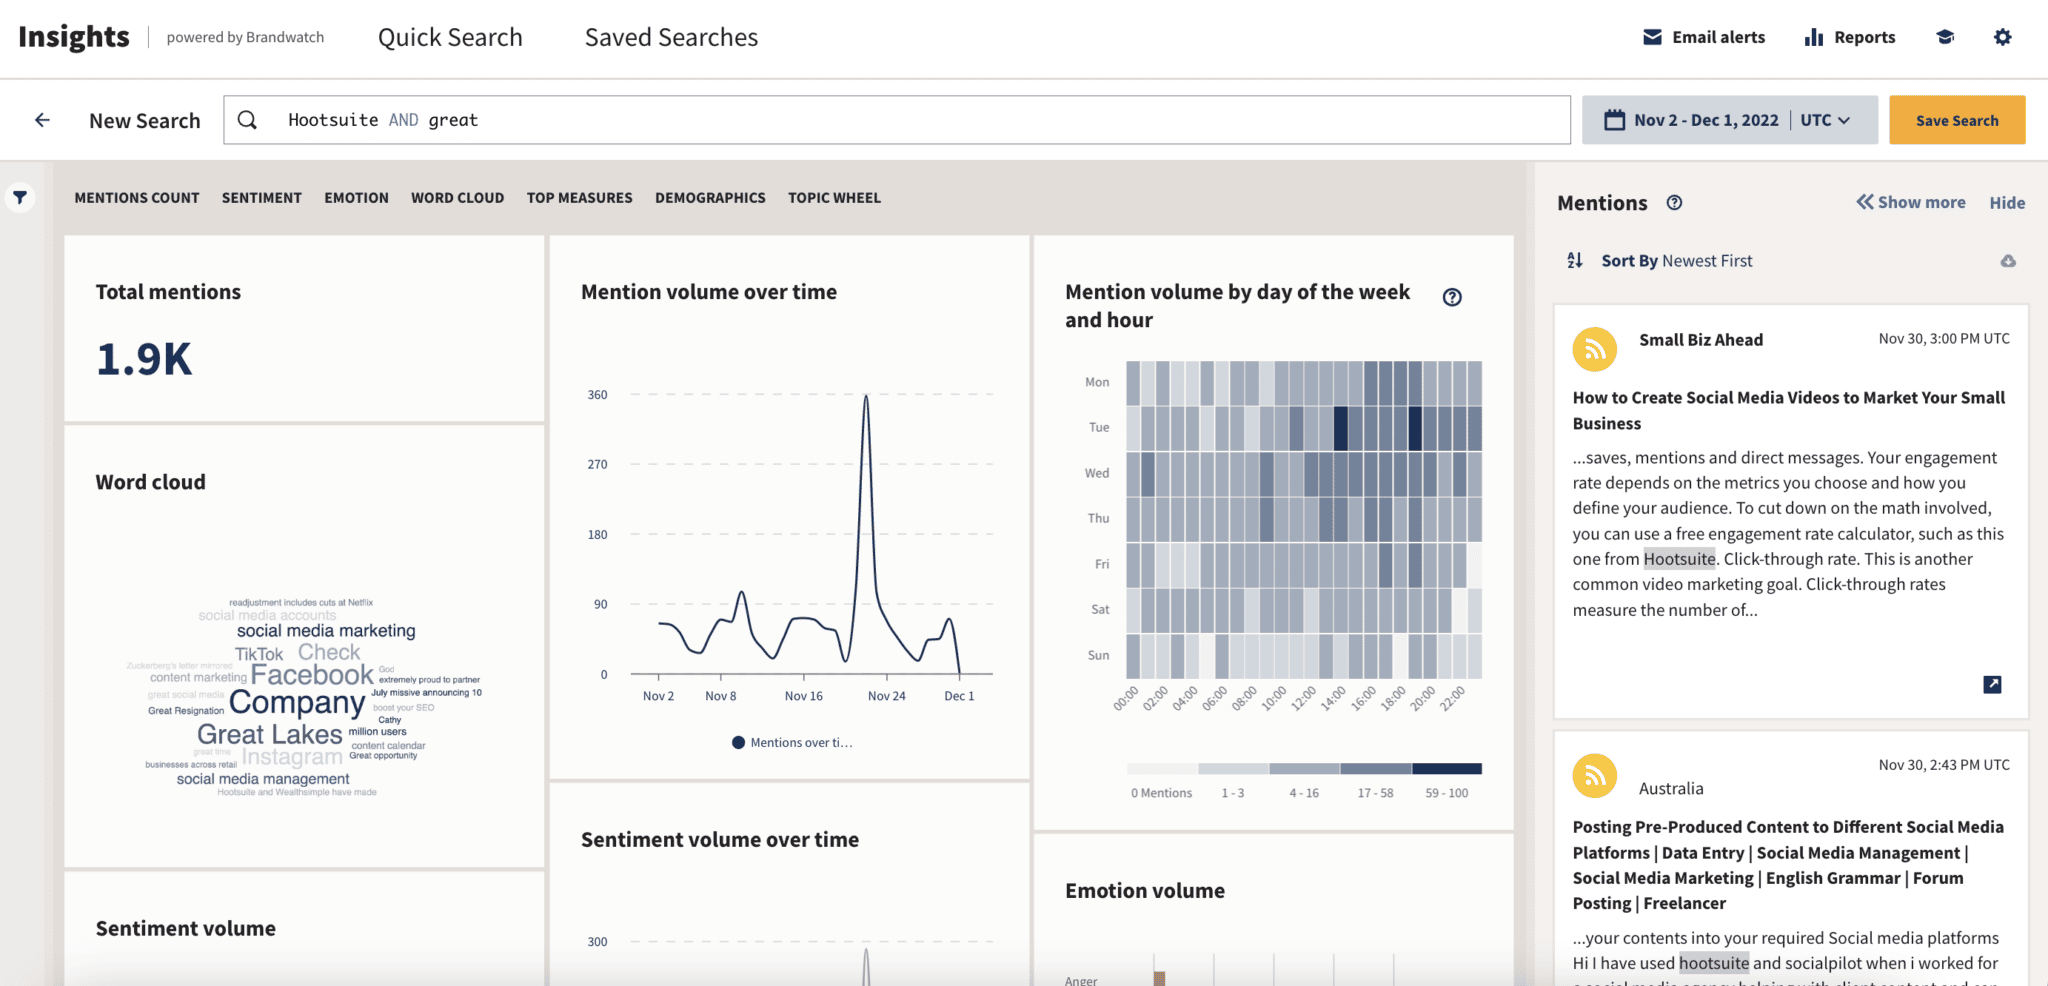Open the academy graduation cap icon

[x=1944, y=37]
